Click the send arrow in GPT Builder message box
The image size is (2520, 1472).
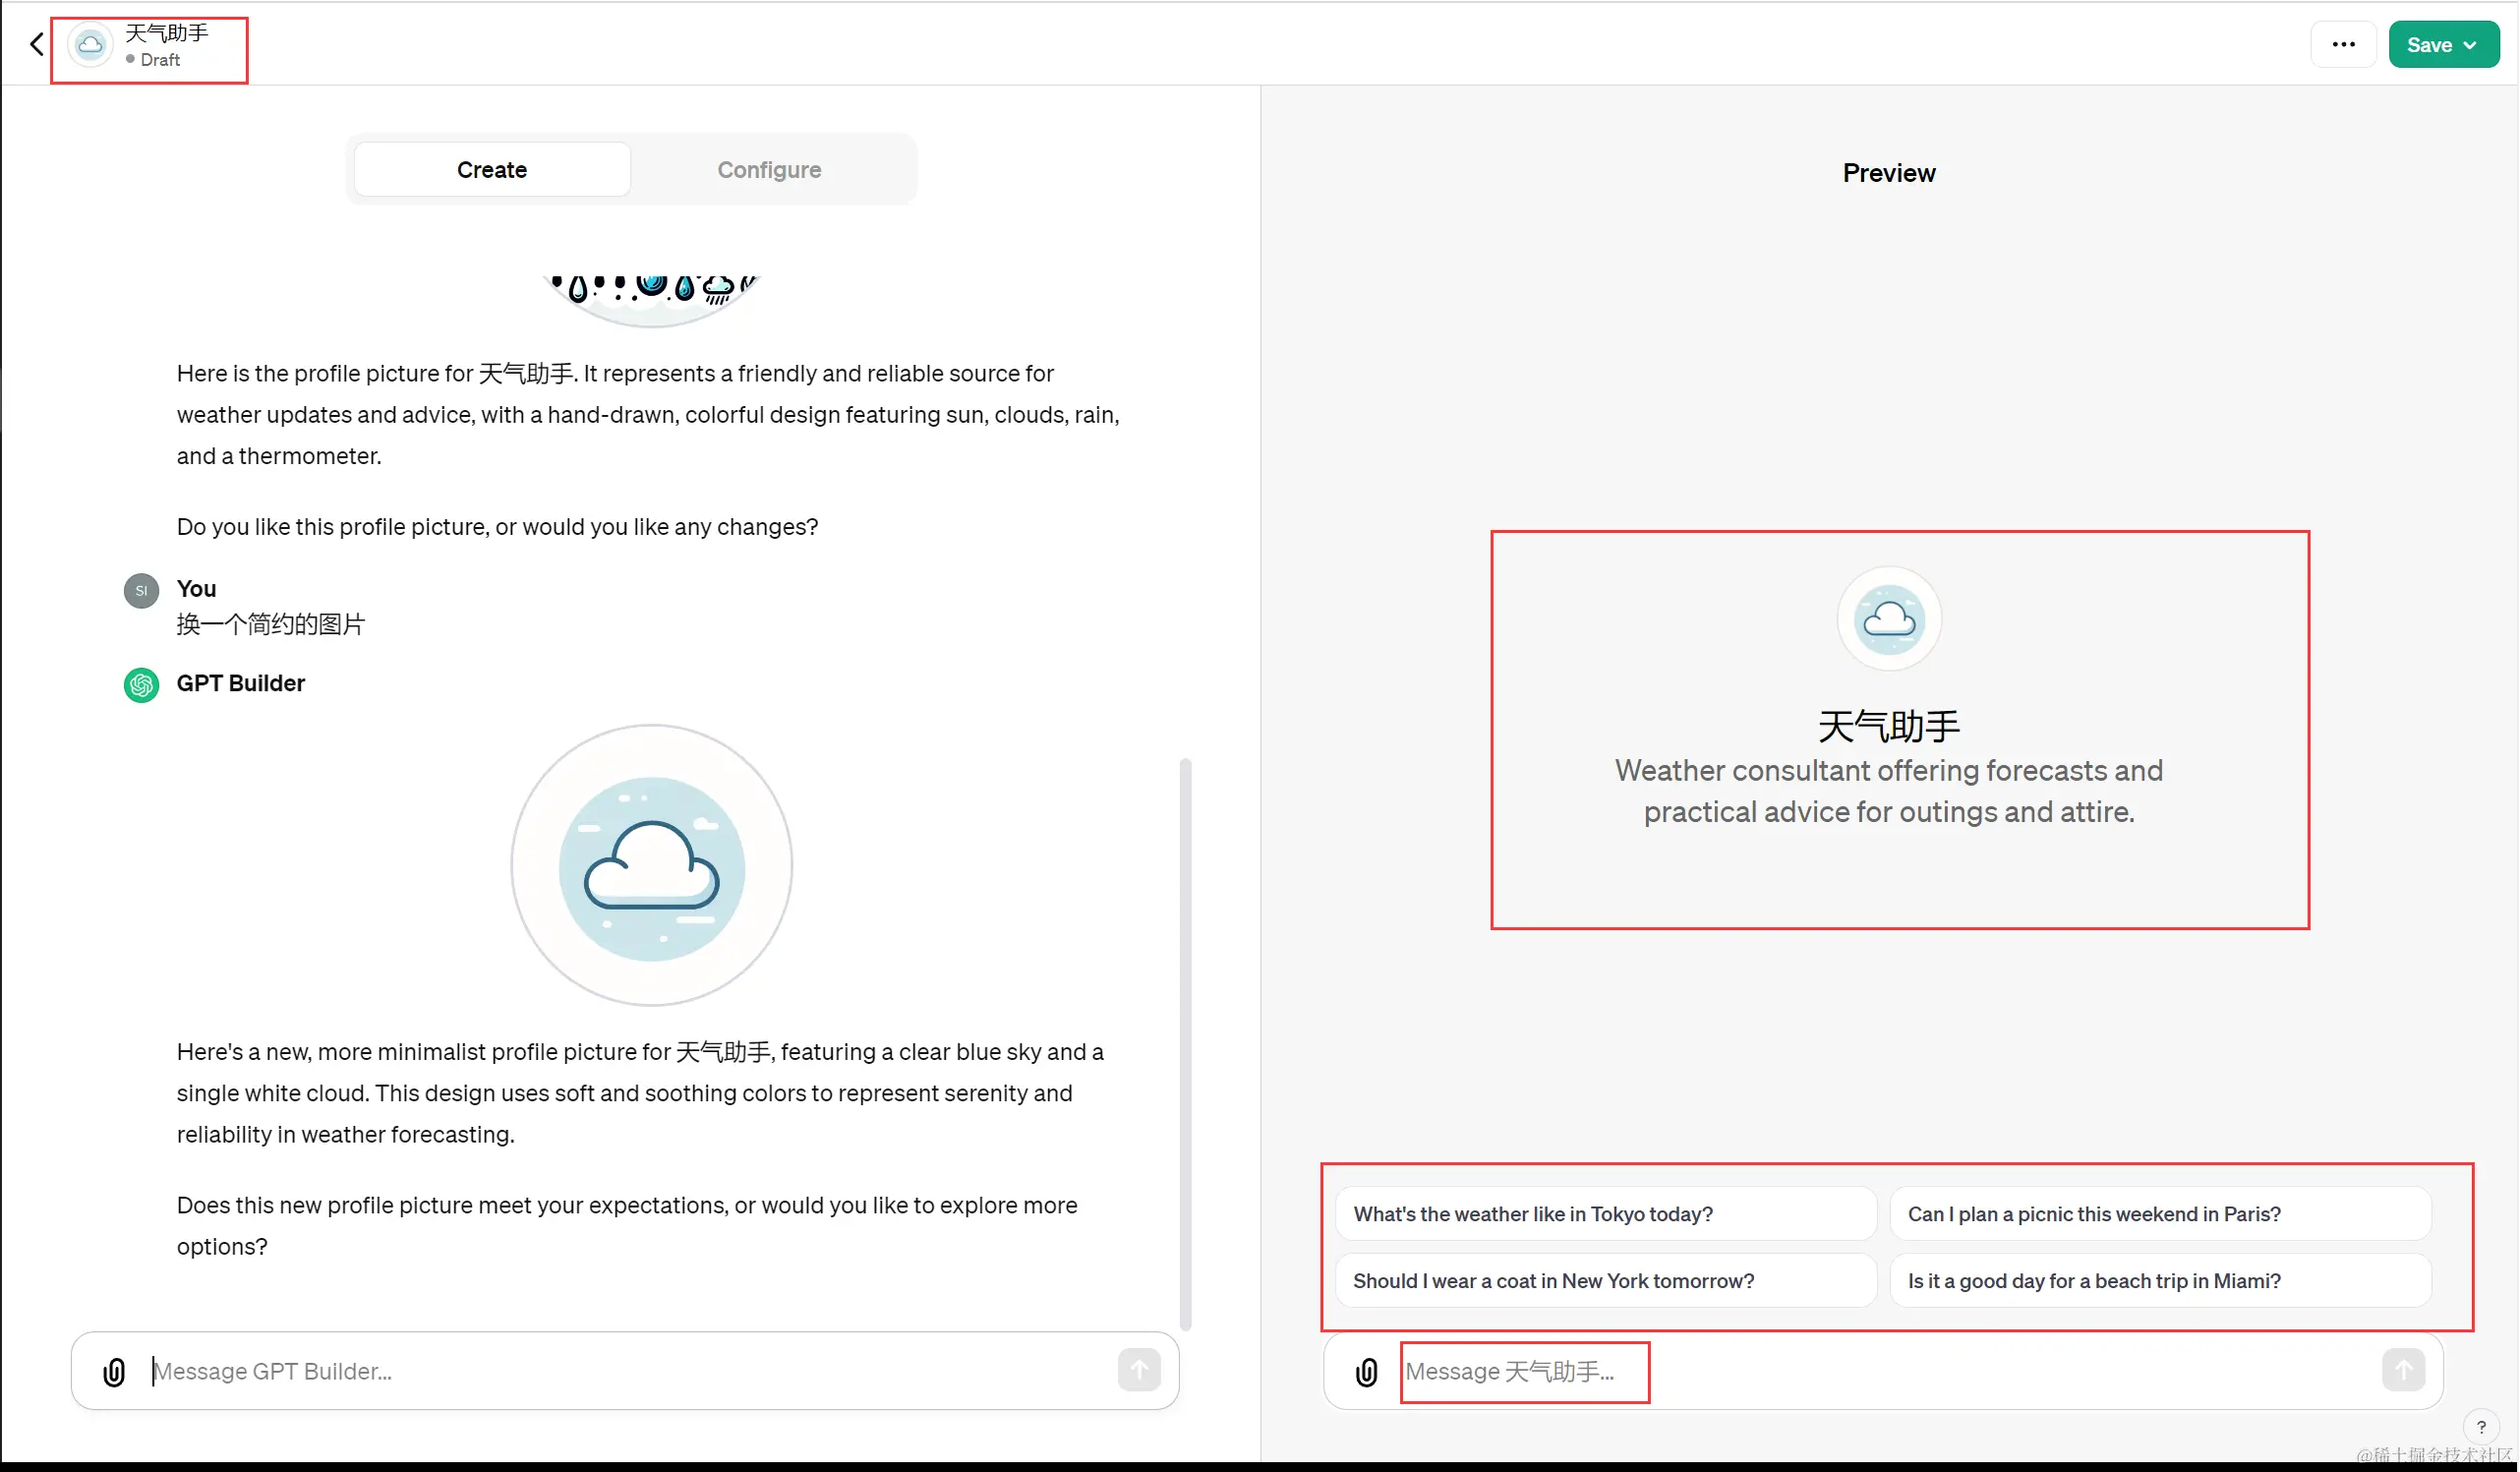pyautogui.click(x=1139, y=1369)
